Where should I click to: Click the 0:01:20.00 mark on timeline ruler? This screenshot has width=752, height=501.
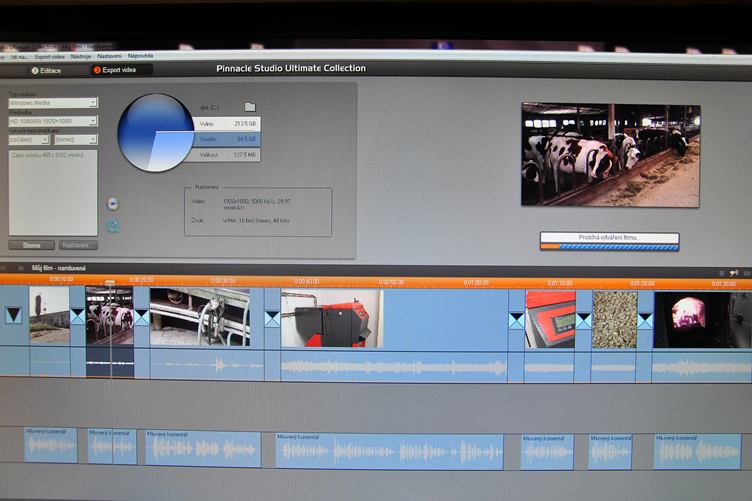[x=642, y=283]
